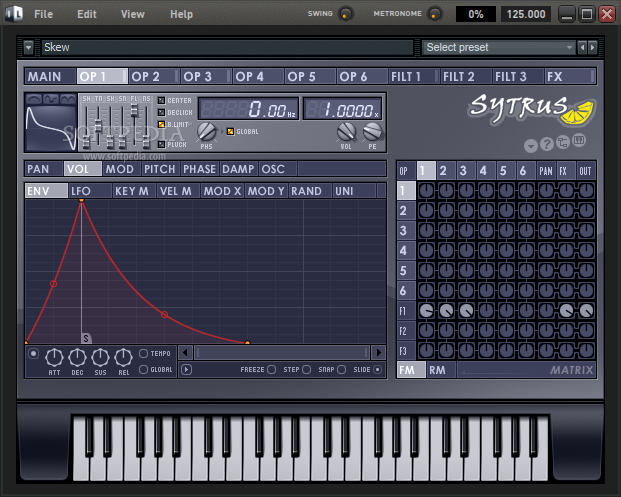This screenshot has width=621, height=497.
Task: Click the Skew preset name field
Action: (x=227, y=48)
